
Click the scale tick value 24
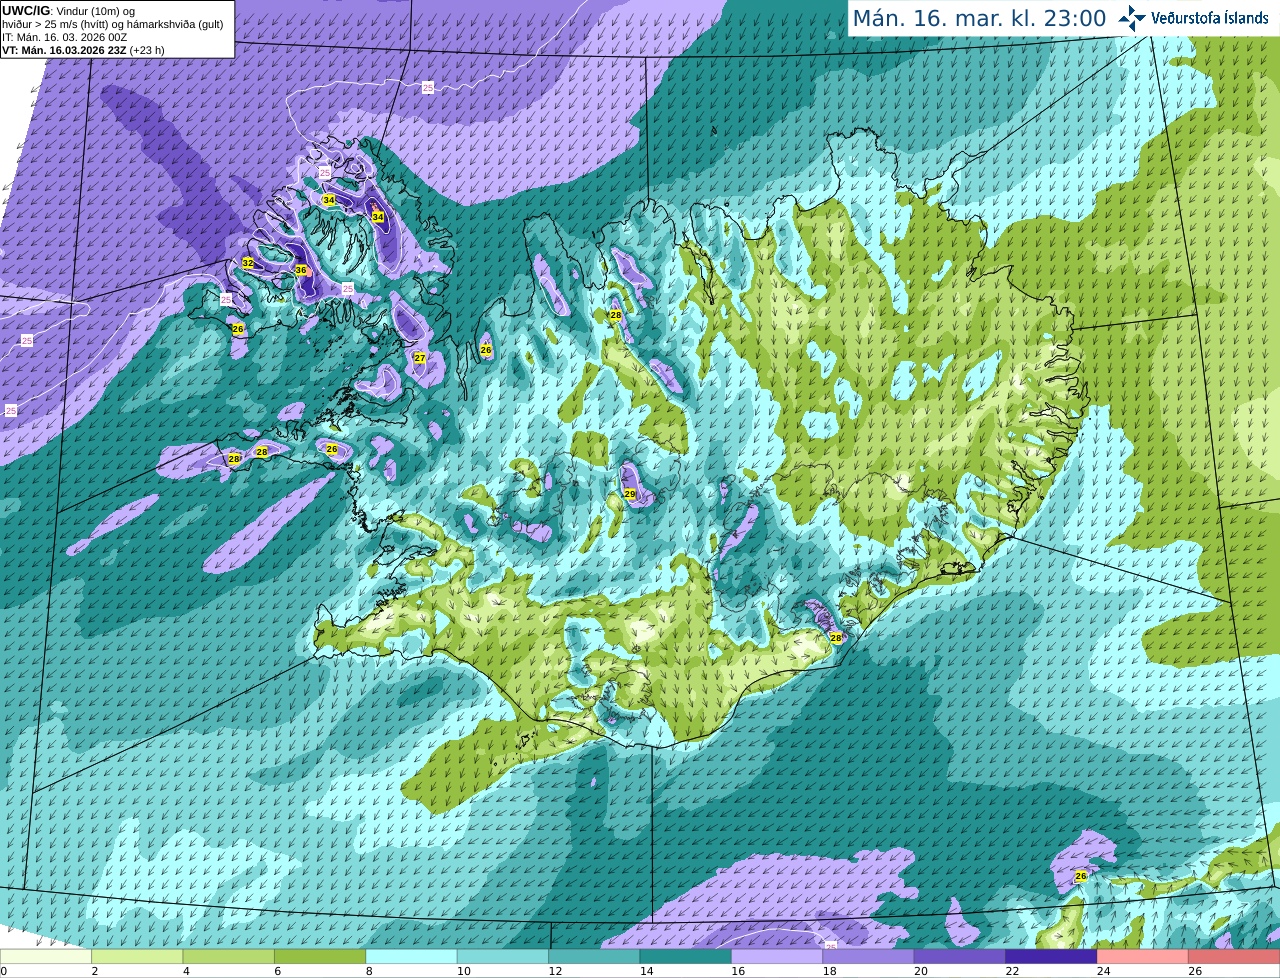pyautogui.click(x=1102, y=971)
